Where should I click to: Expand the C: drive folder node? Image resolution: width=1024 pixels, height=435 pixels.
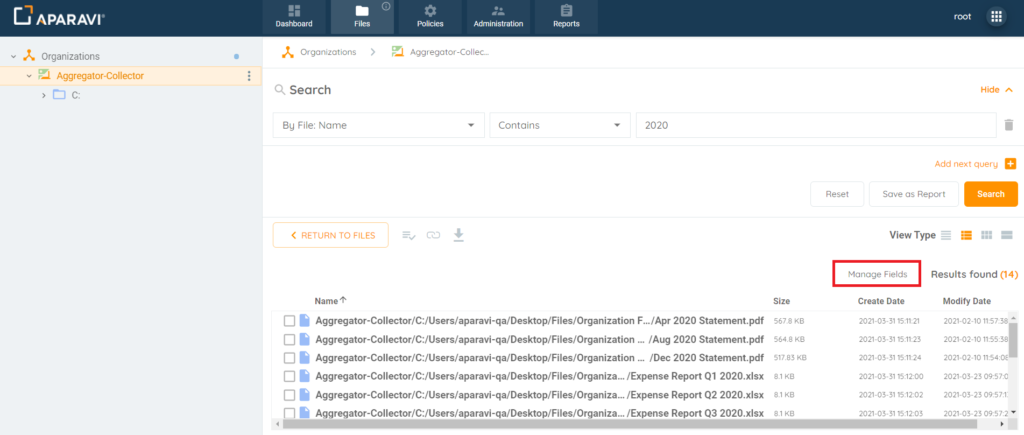[x=44, y=95]
